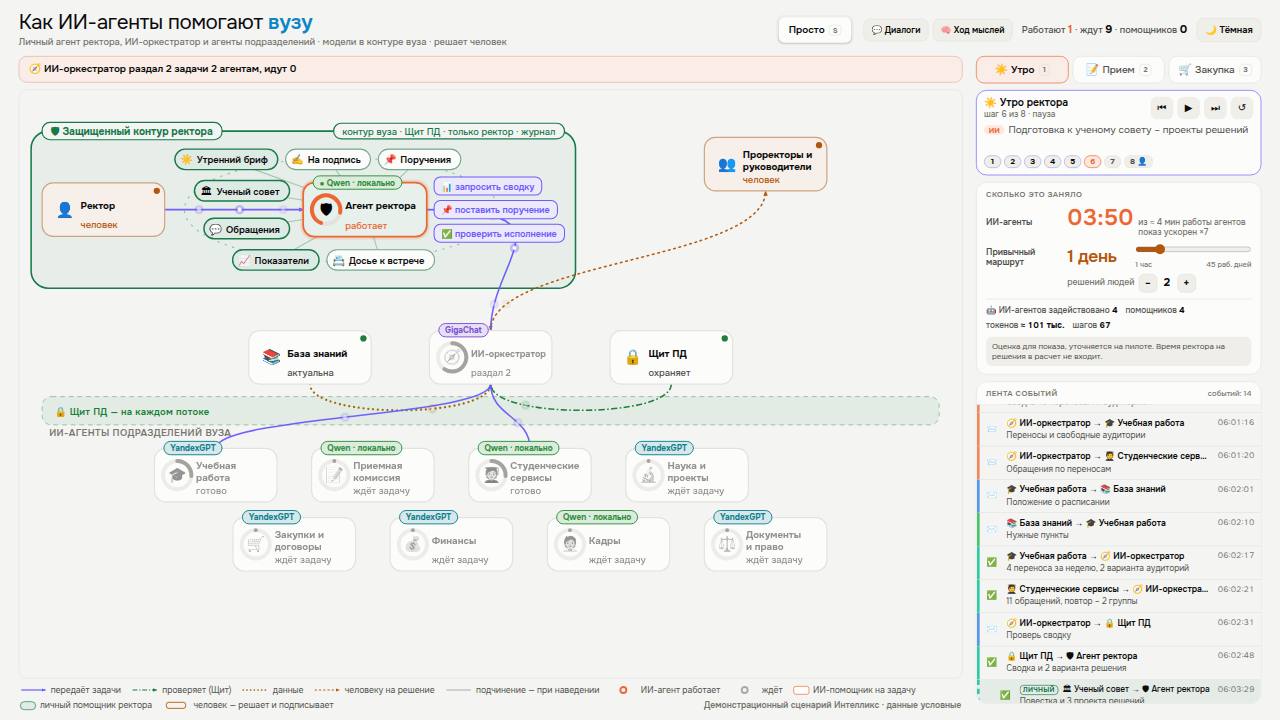Open the Прием scenario tab
The image size is (1280, 720).
[x=1118, y=70]
